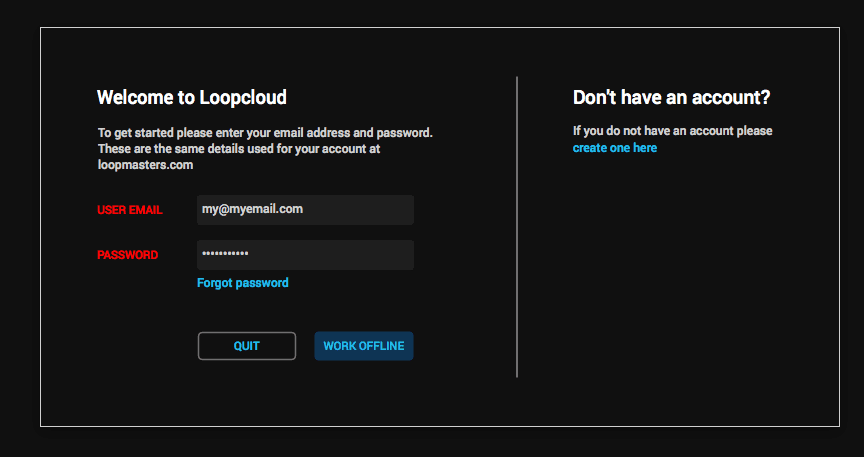Focus the password input field

pos(305,255)
